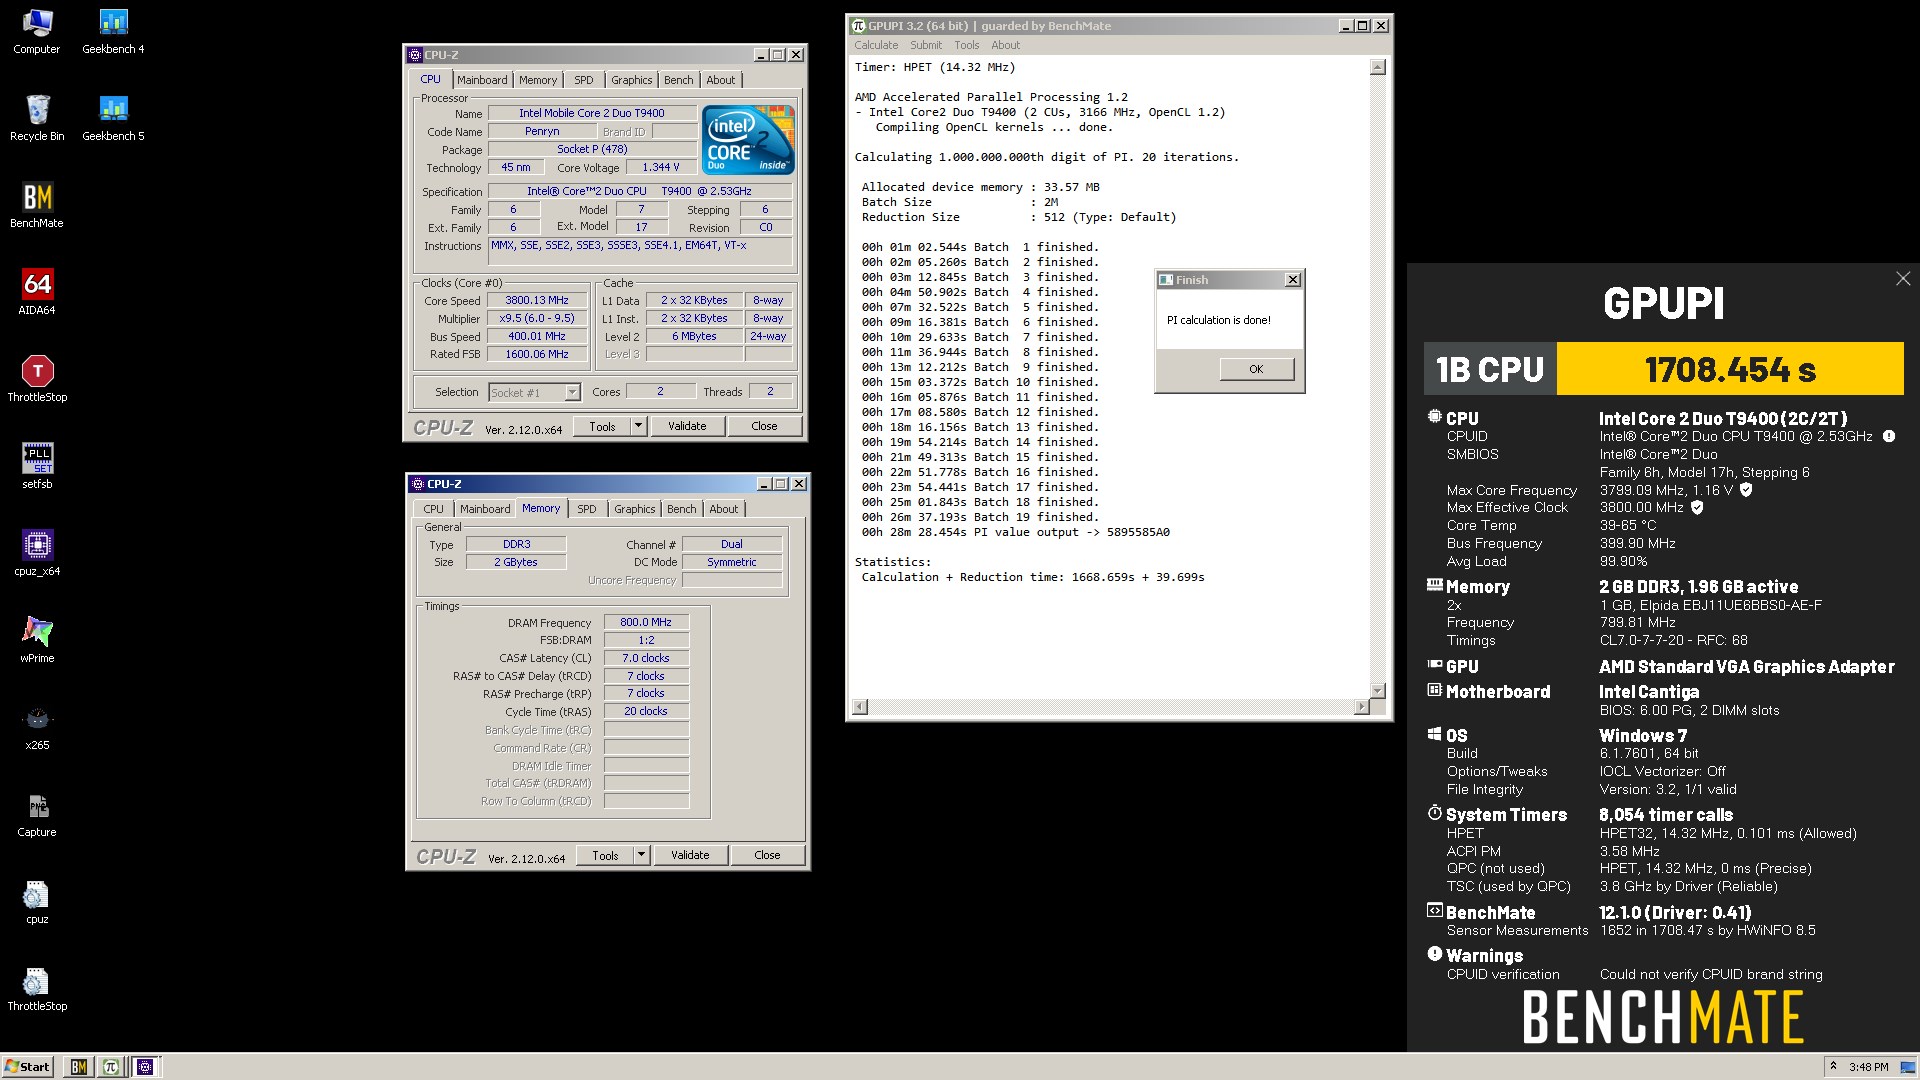Click Multiplier value x9.5 (6.0 - 9.5)
The height and width of the screenshot is (1080, 1920).
coord(537,318)
